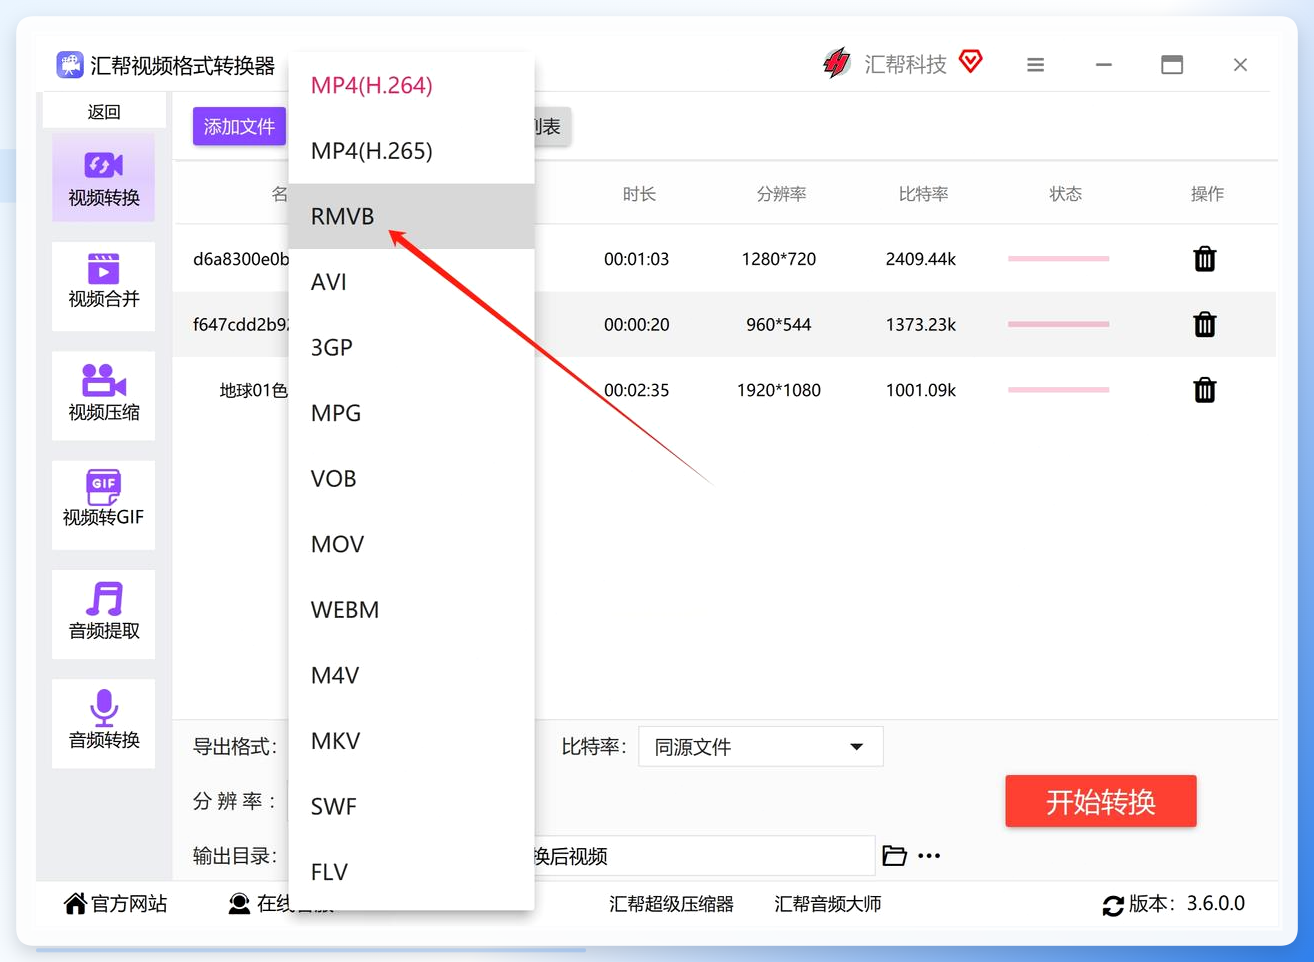Open the 视频压缩 video compression tool
The image size is (1314, 962).
104,396
